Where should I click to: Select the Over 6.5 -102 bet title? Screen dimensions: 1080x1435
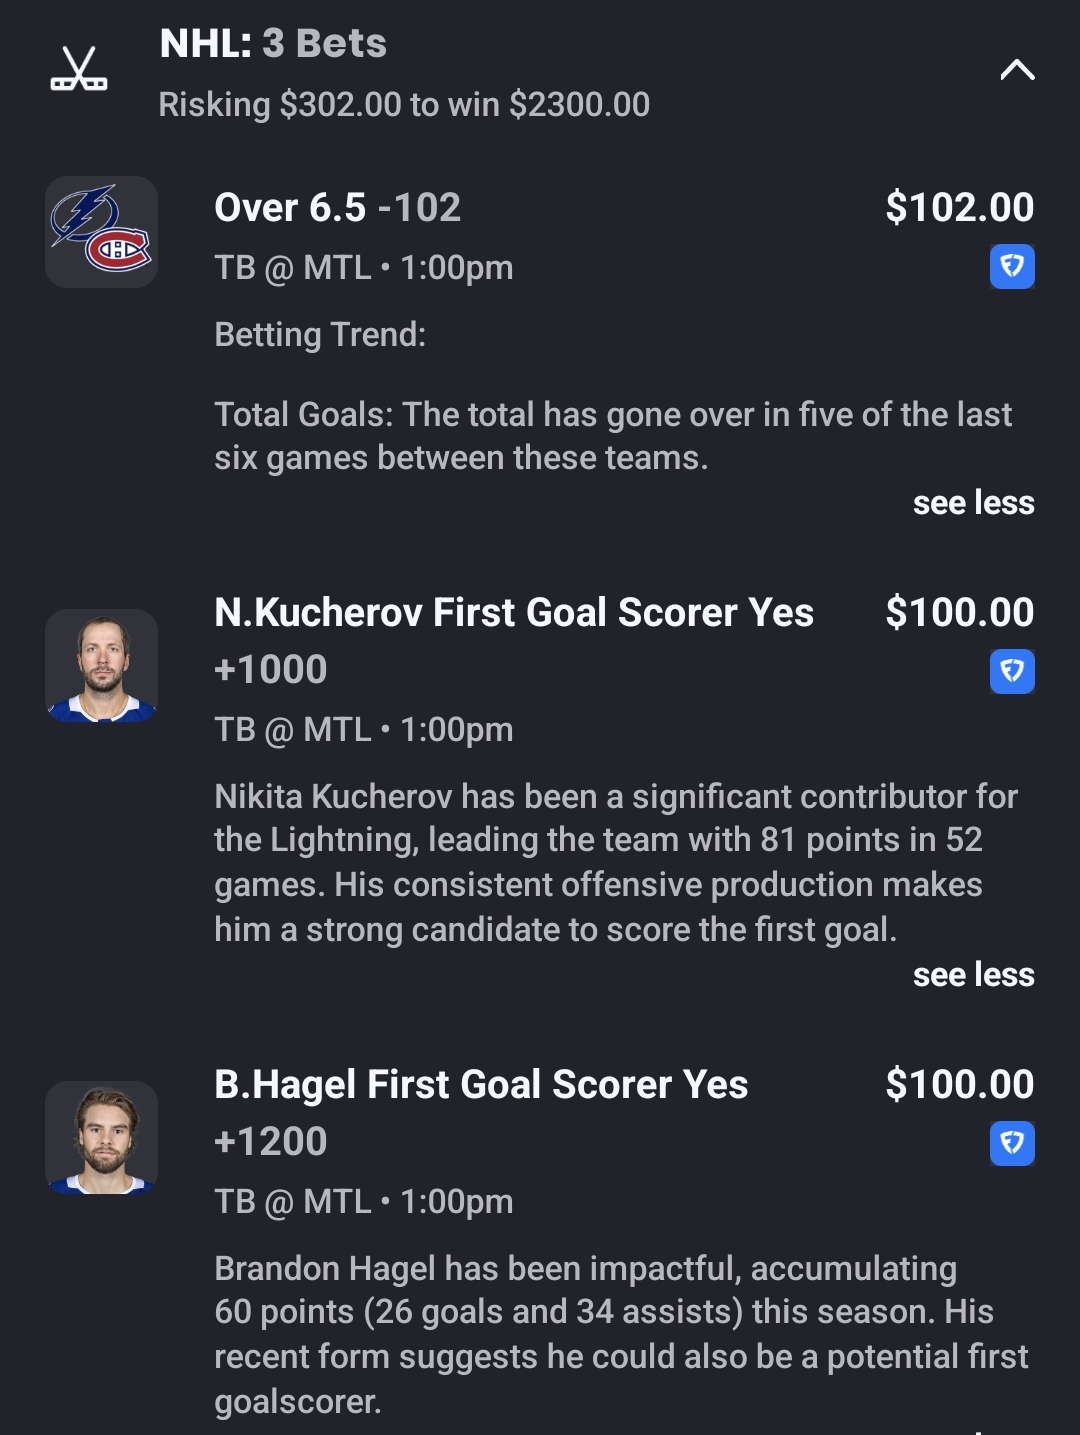(337, 208)
